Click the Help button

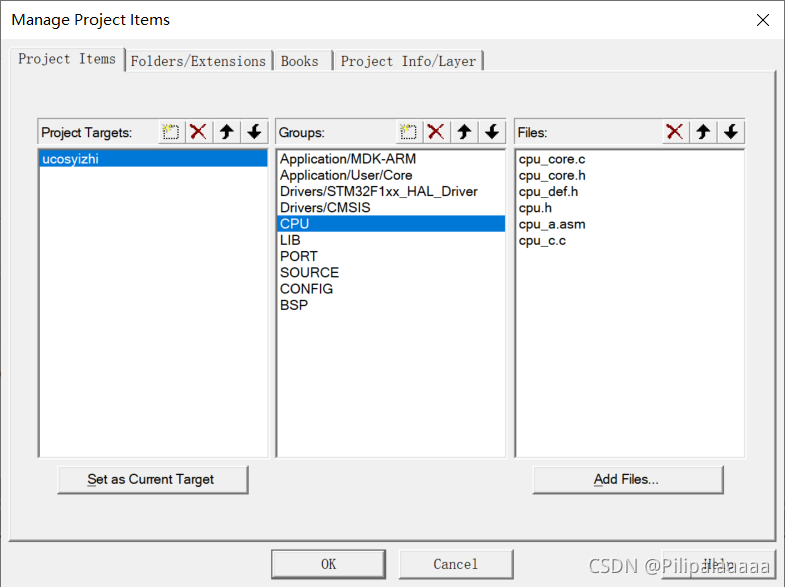coord(718,564)
